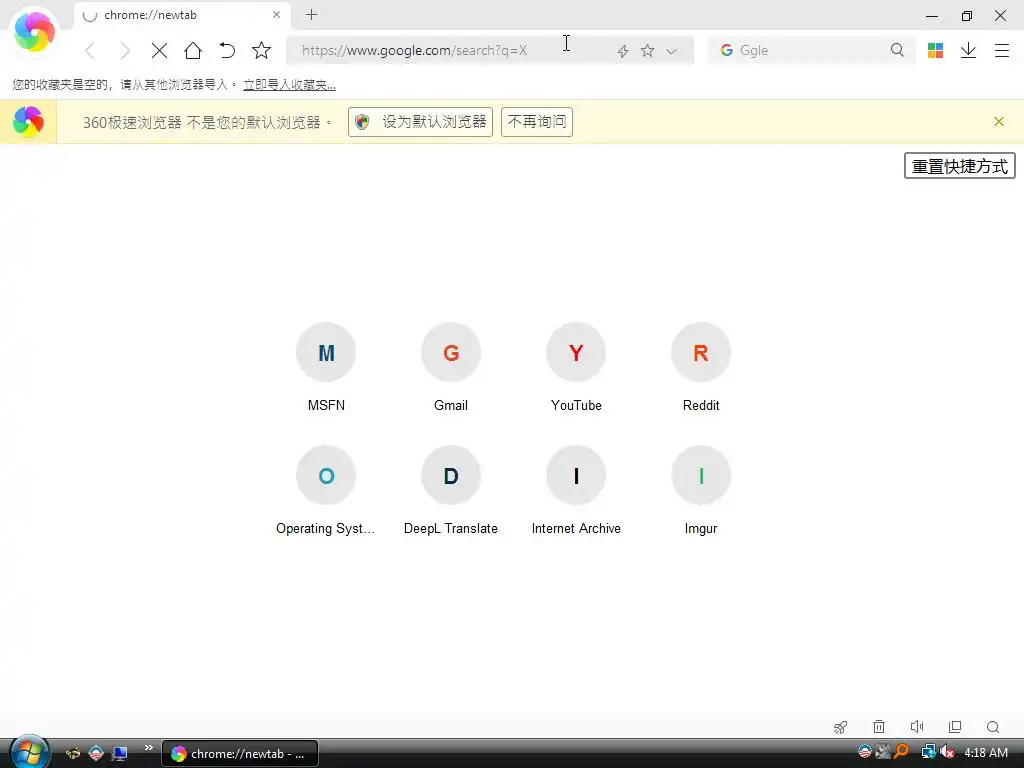
Task: Click the window split status icon
Action: (955, 727)
